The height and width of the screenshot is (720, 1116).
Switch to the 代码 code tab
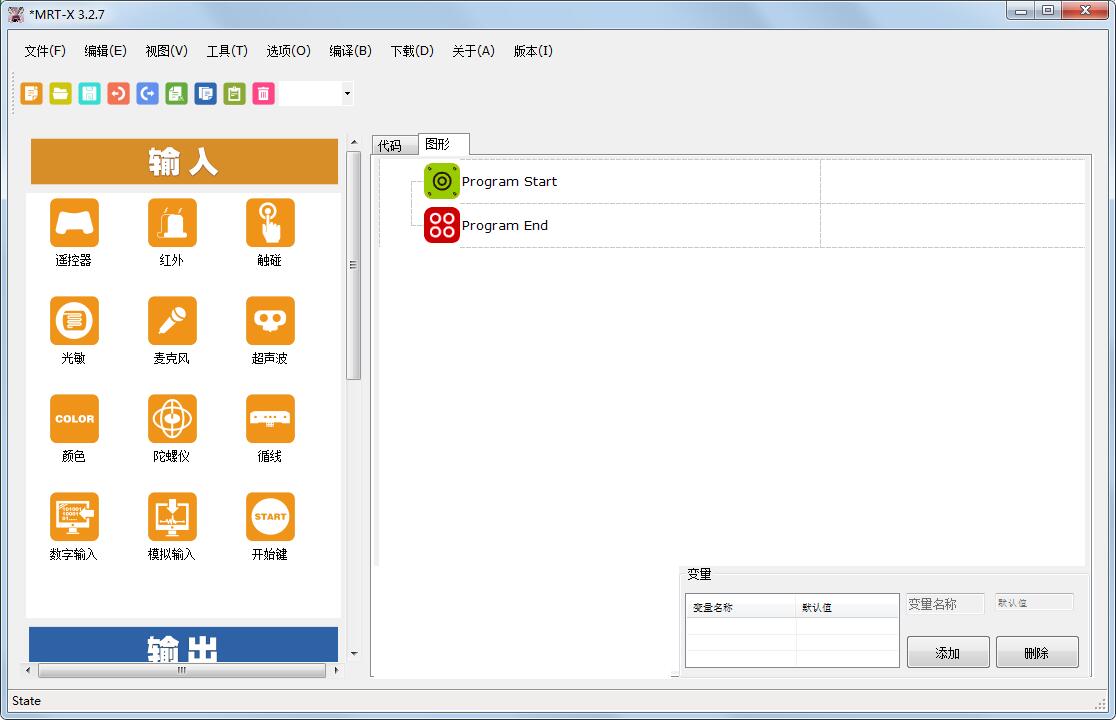(x=395, y=145)
